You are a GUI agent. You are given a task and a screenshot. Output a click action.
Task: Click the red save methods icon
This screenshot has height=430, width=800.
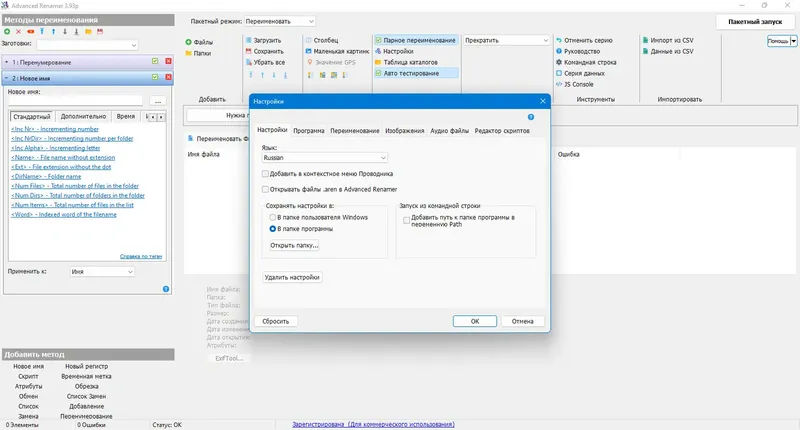click(x=100, y=32)
